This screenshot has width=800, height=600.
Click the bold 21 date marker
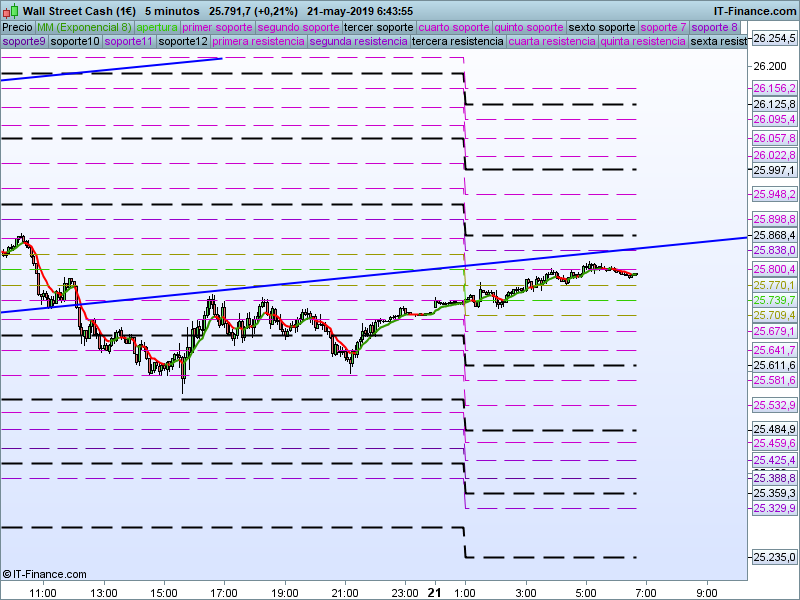click(434, 592)
